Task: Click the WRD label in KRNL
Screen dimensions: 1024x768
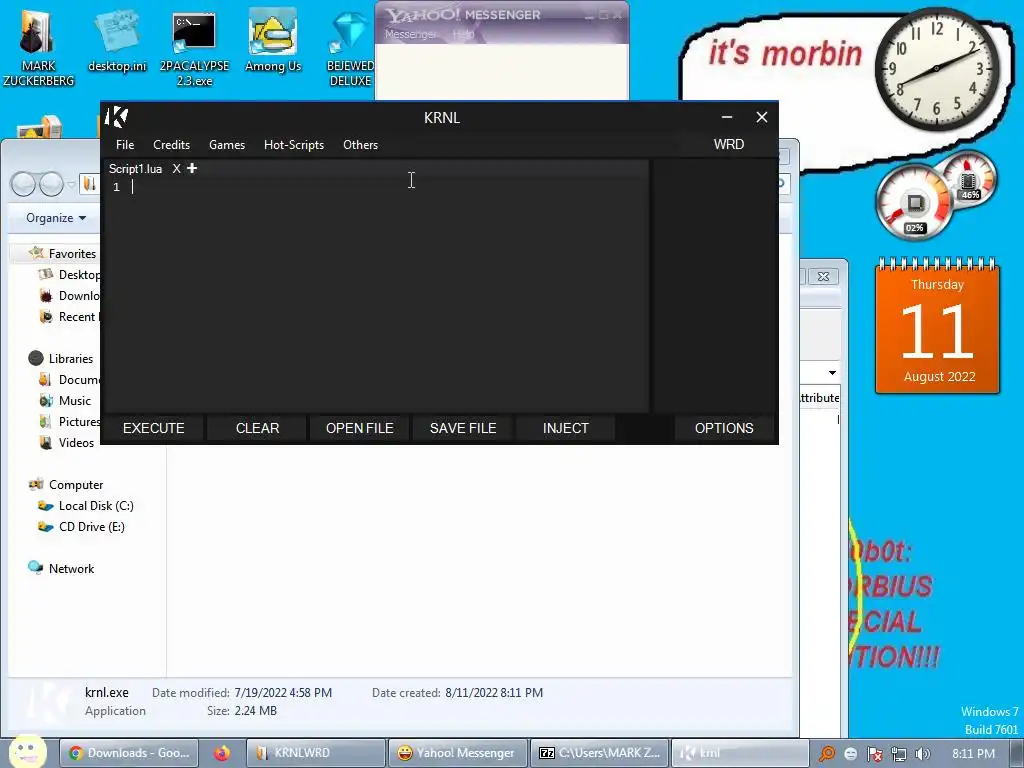Action: pyautogui.click(x=729, y=144)
